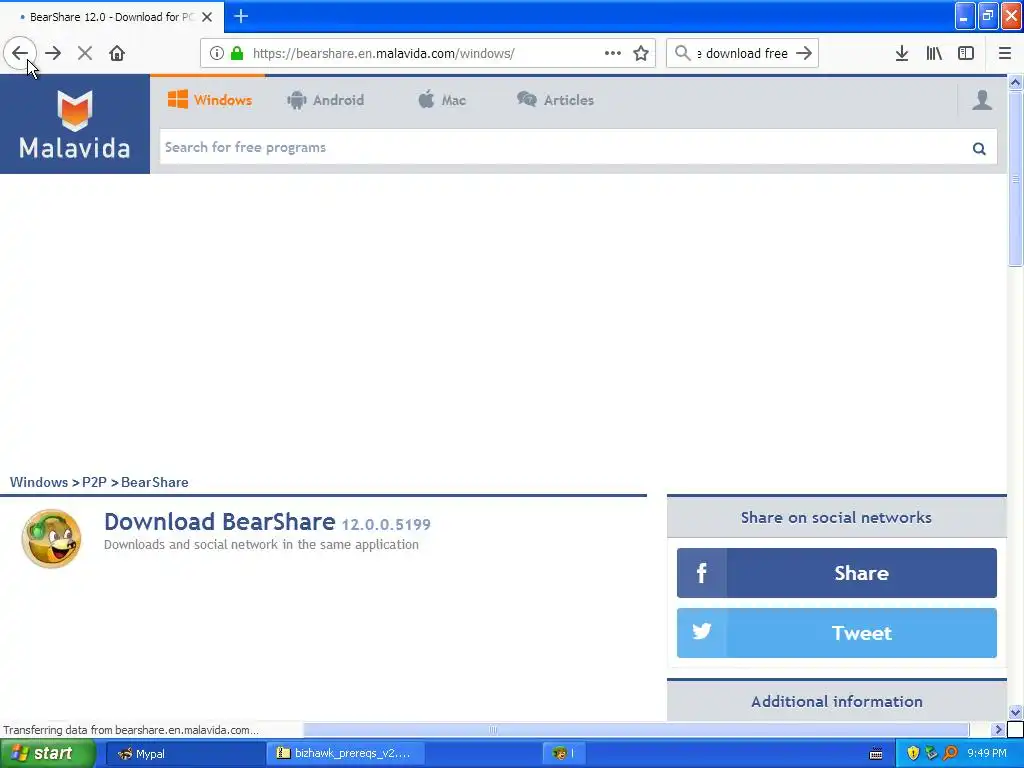Switch to bizhawk_prereqs taskbar window
The image size is (1024, 768).
pyautogui.click(x=345, y=754)
